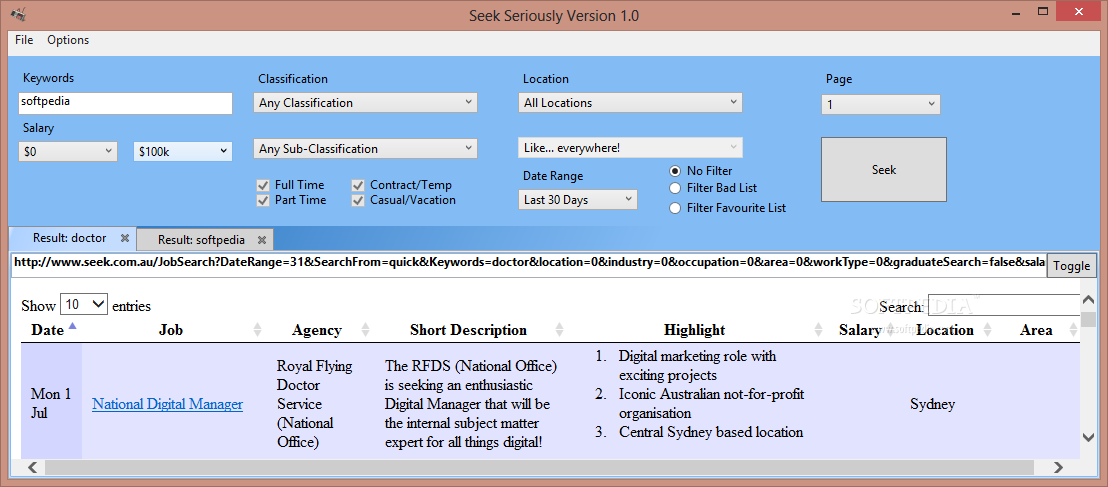Click the Royal Flying Doctor Service agency cell
The height and width of the screenshot is (487, 1108).
point(314,404)
